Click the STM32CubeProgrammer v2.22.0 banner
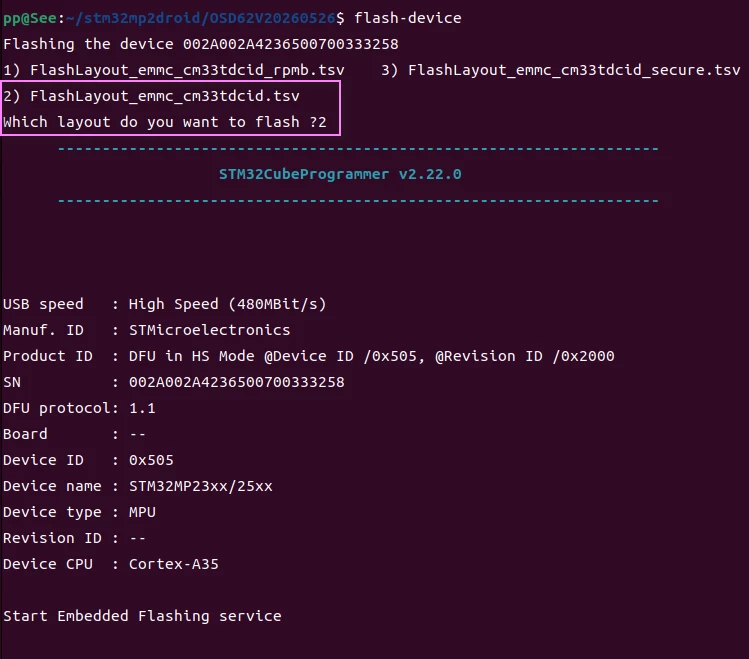This screenshot has width=749, height=659. (x=340, y=174)
